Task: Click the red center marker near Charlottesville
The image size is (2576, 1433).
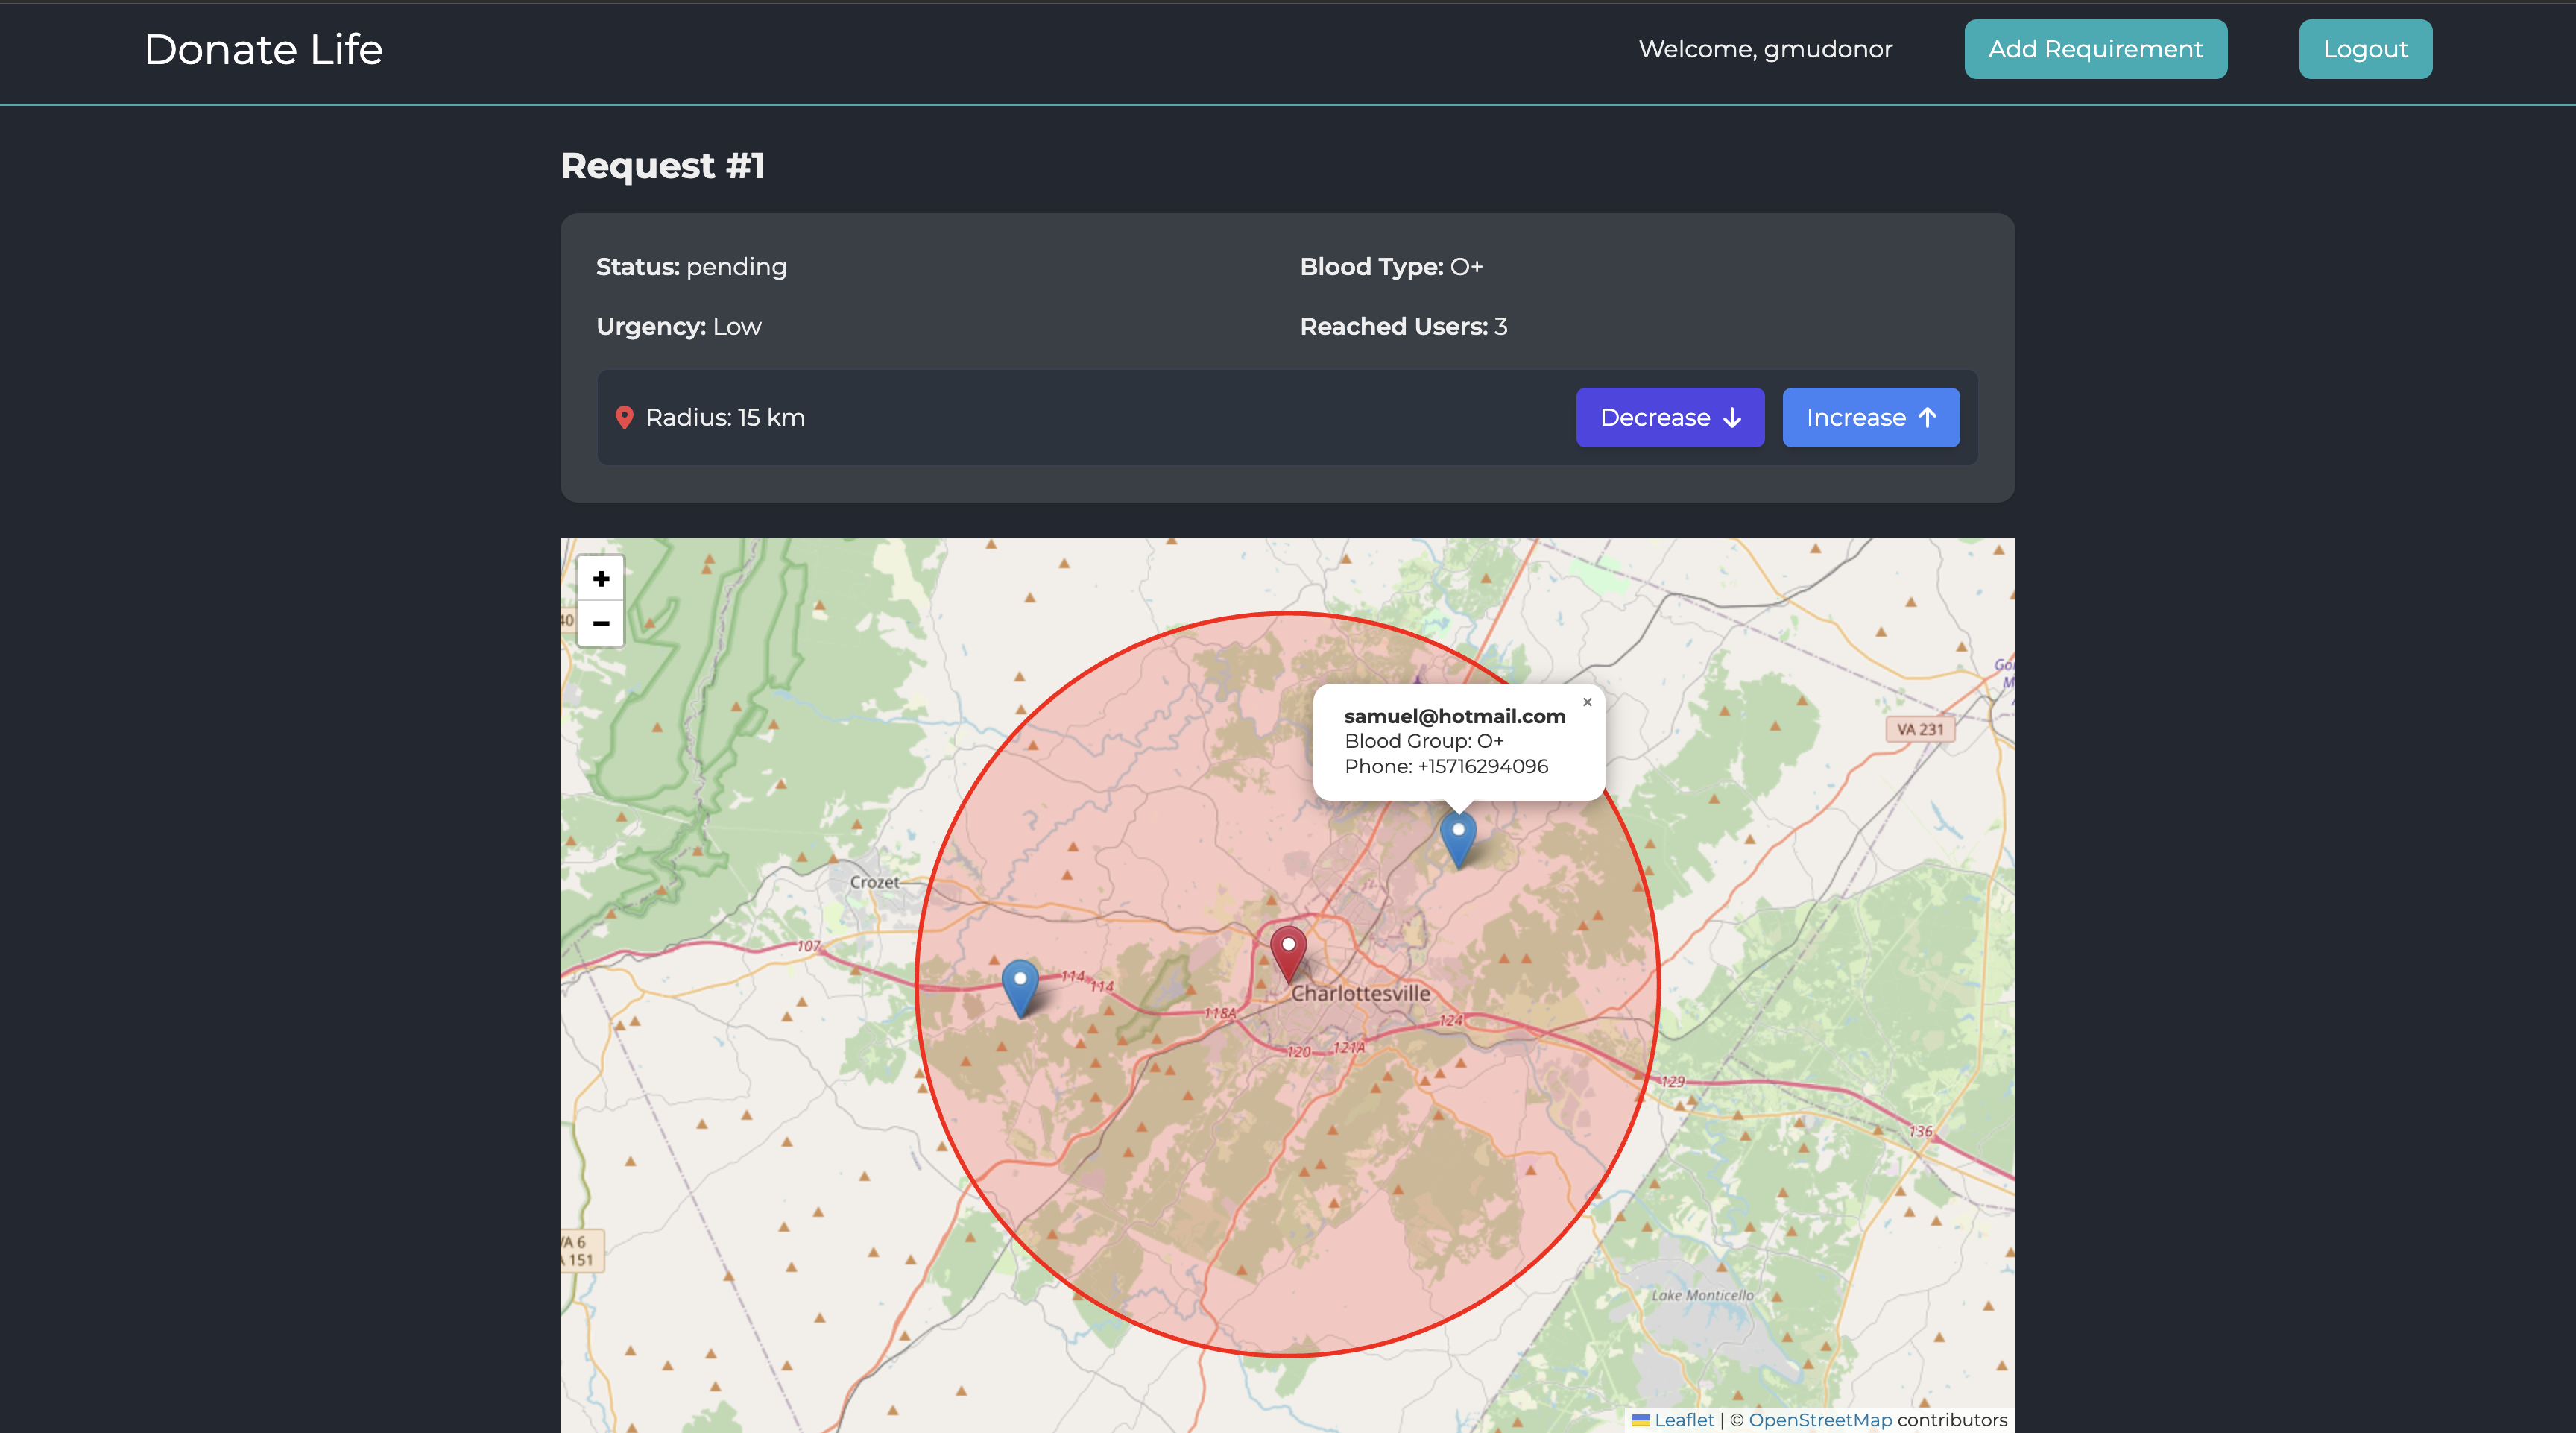Action: click(x=1288, y=952)
